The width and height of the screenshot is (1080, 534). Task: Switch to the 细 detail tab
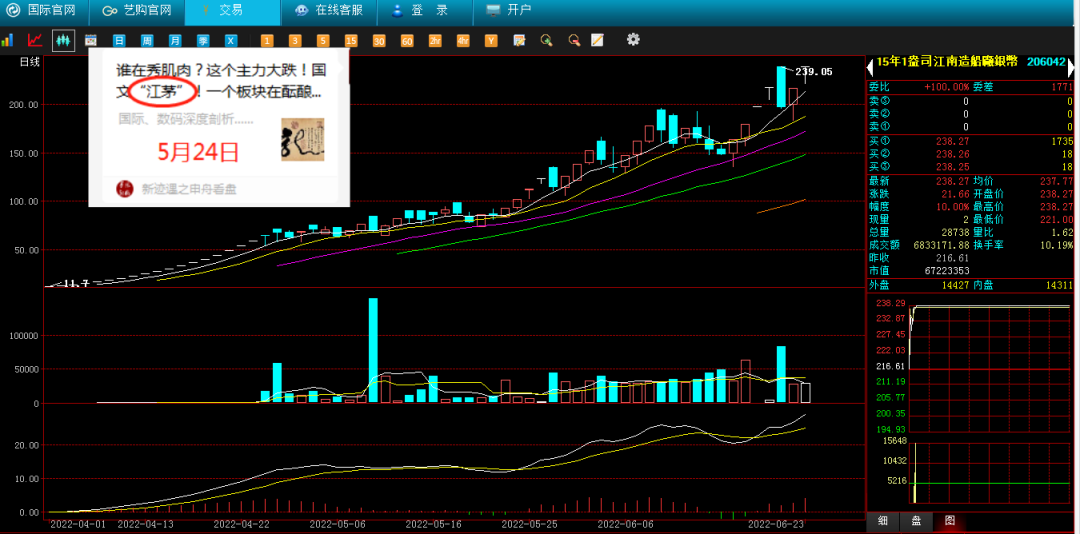(x=882, y=522)
